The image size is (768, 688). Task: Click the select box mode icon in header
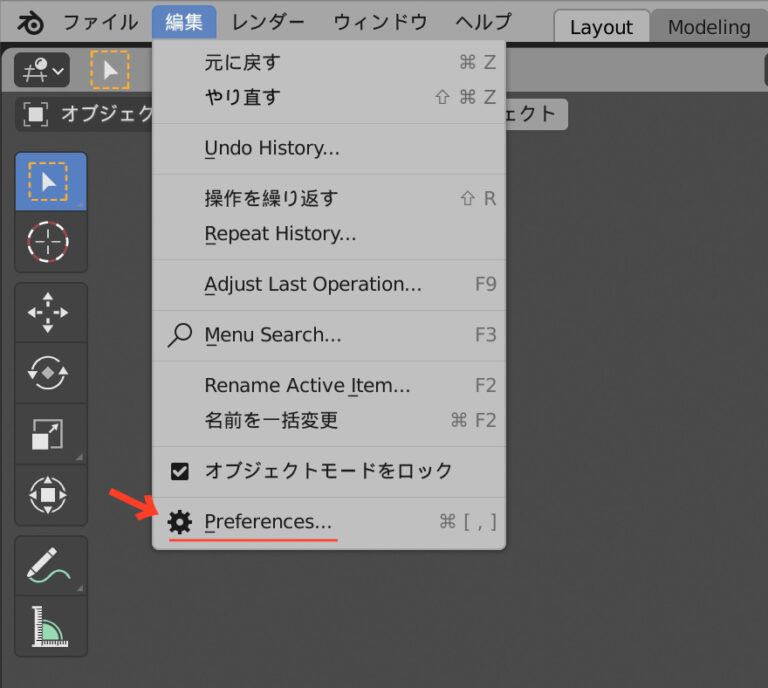point(110,70)
